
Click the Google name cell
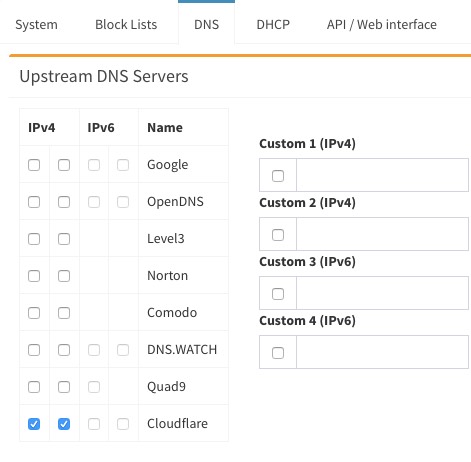[x=183, y=164]
